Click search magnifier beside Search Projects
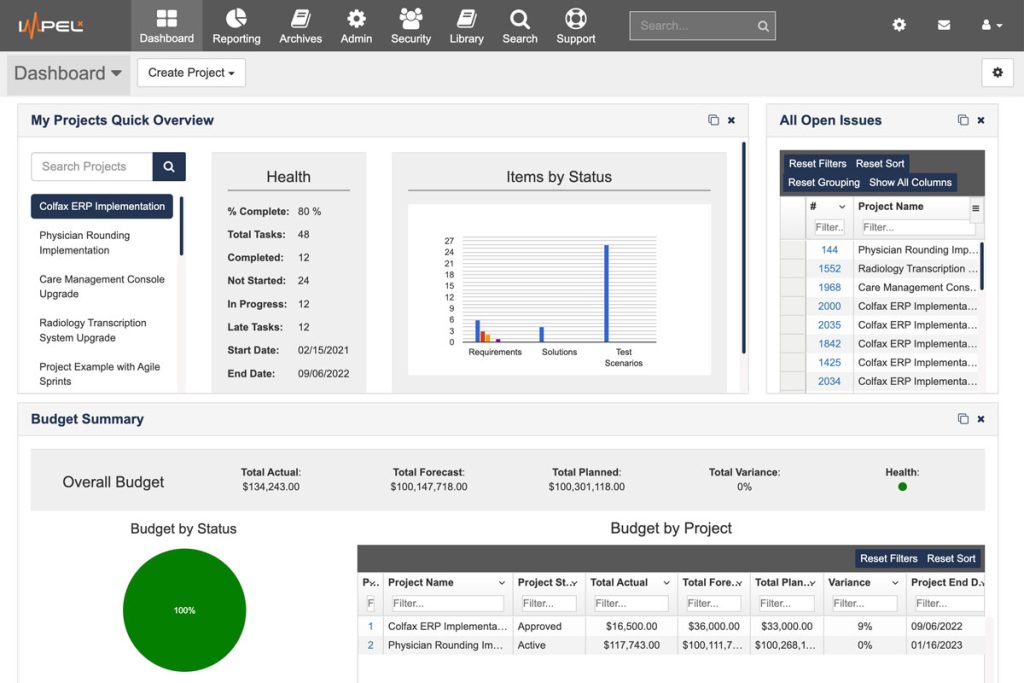The height and width of the screenshot is (683, 1024). tap(169, 167)
